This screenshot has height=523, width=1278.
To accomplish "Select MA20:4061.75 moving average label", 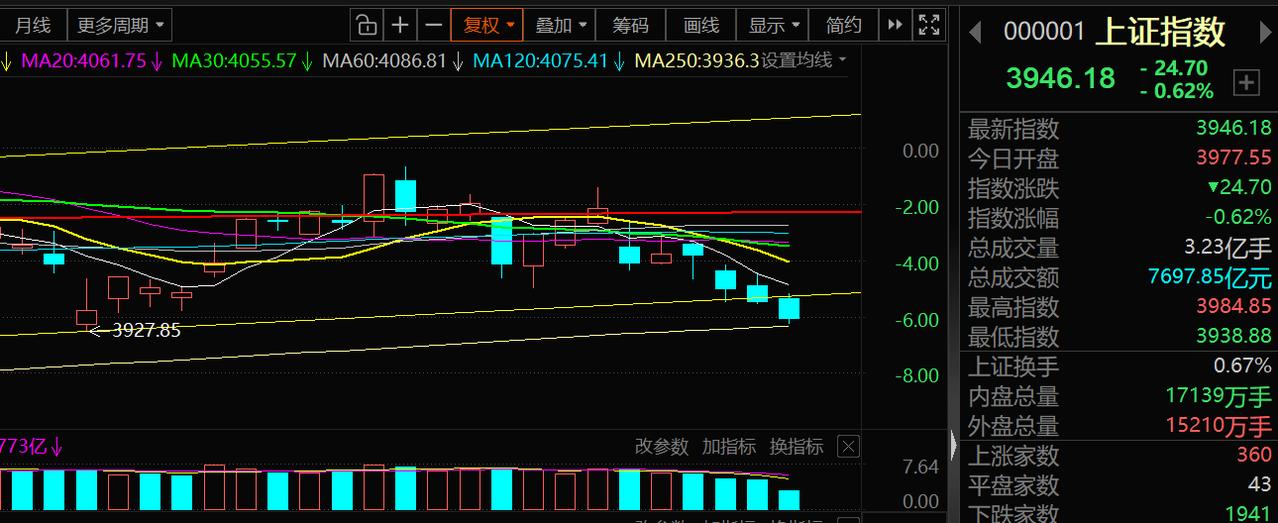I will tap(84, 60).
